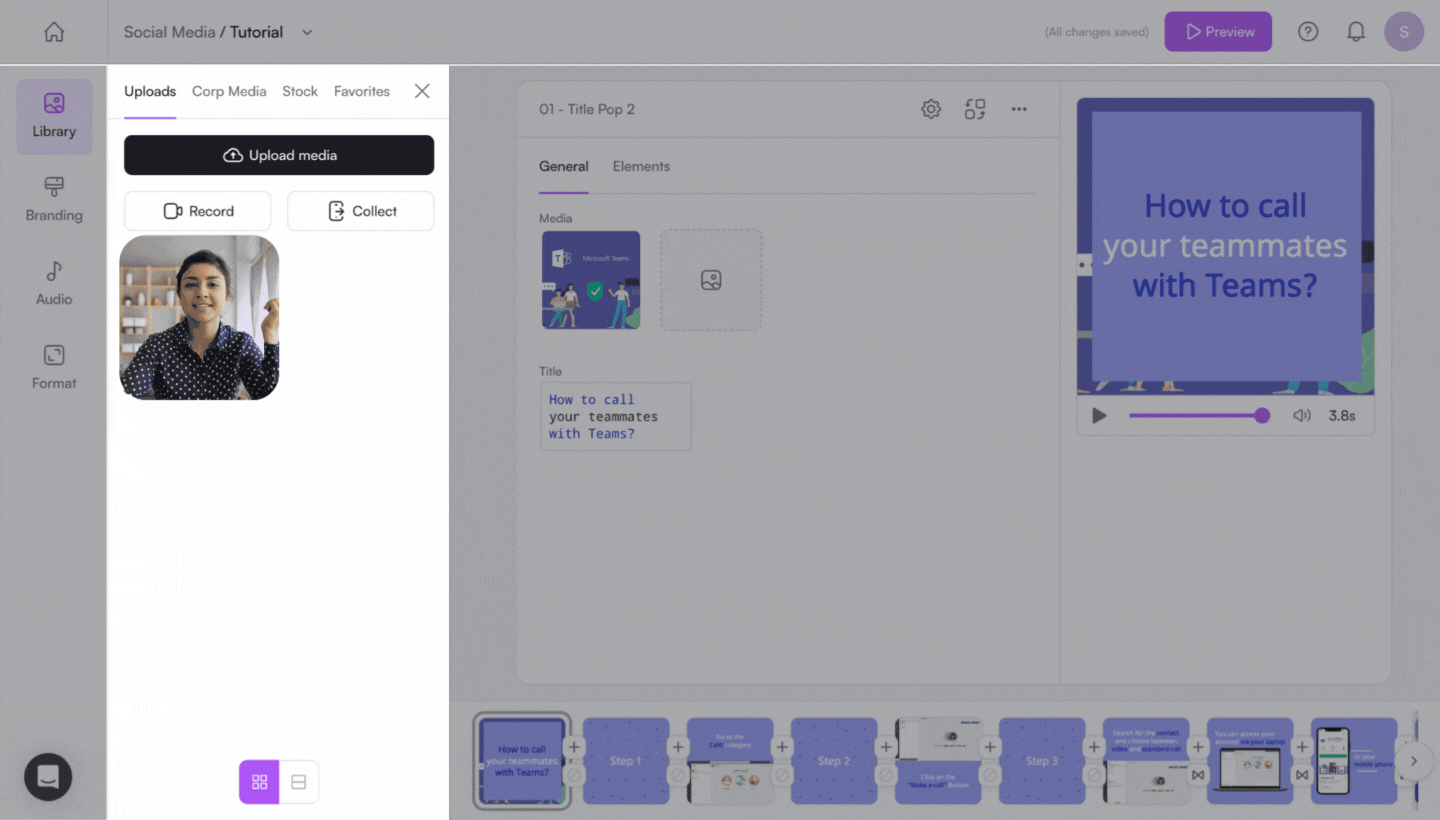
Task: Switch library to grid view
Action: click(x=259, y=782)
